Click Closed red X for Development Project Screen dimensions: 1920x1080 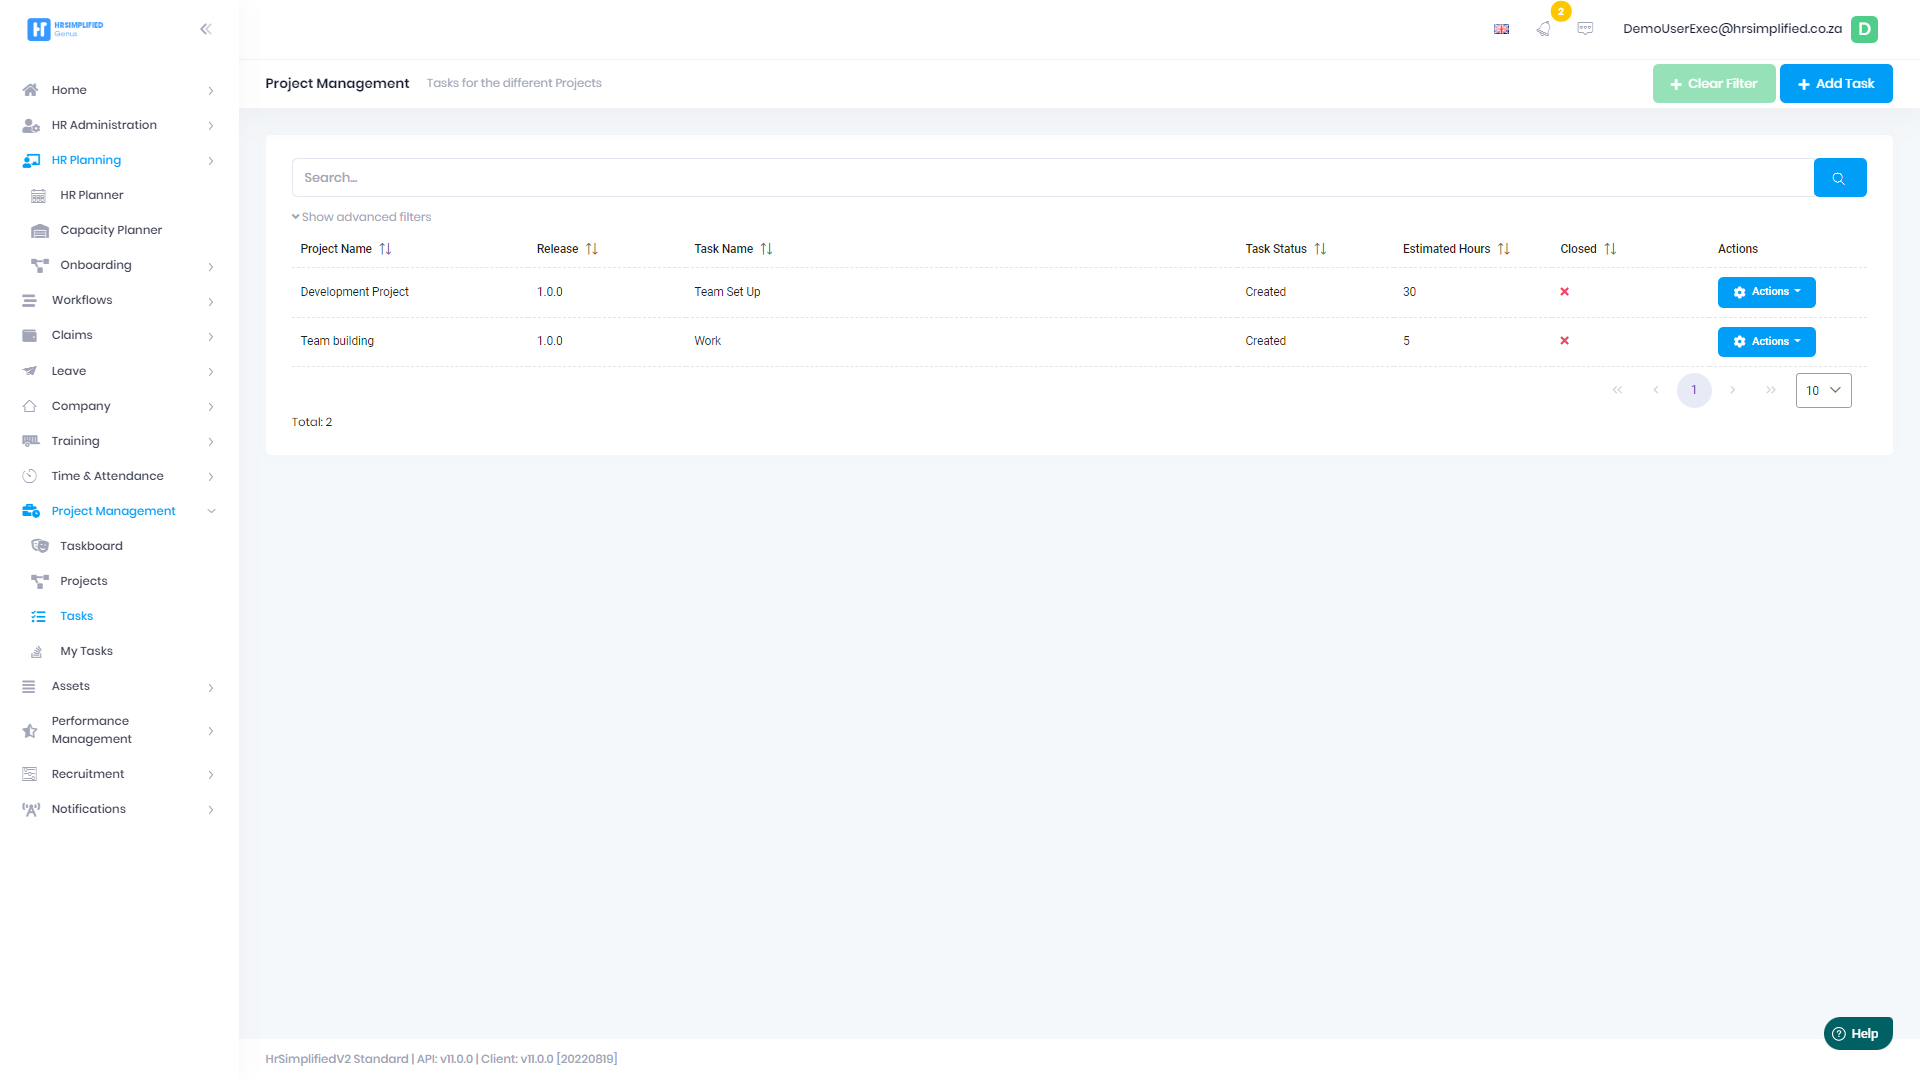click(1564, 292)
